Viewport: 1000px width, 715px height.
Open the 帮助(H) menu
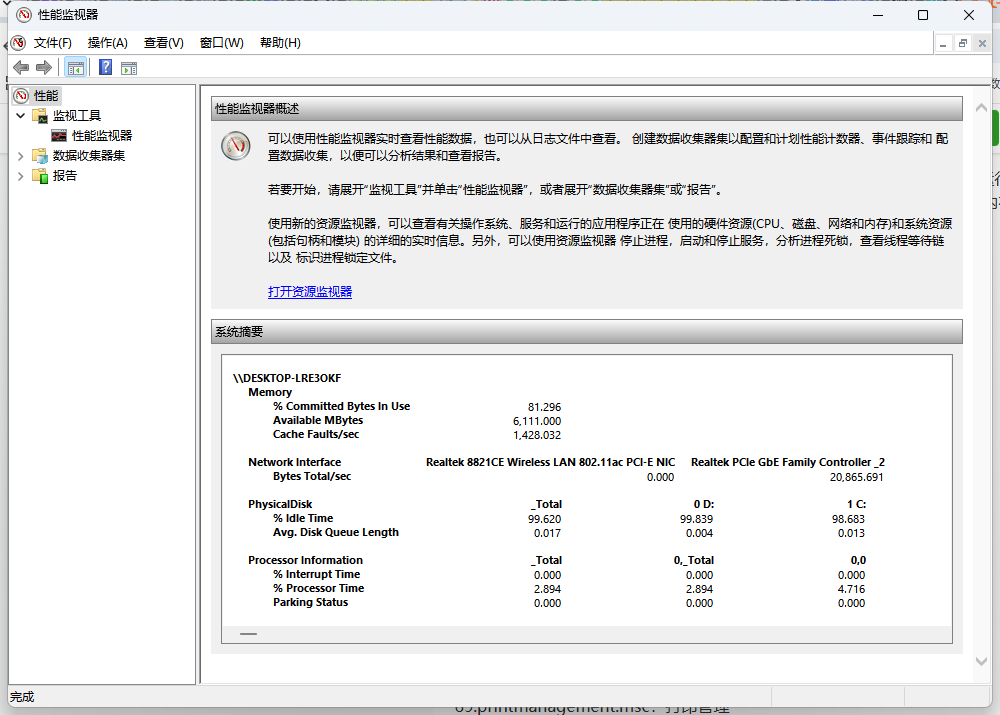(281, 43)
